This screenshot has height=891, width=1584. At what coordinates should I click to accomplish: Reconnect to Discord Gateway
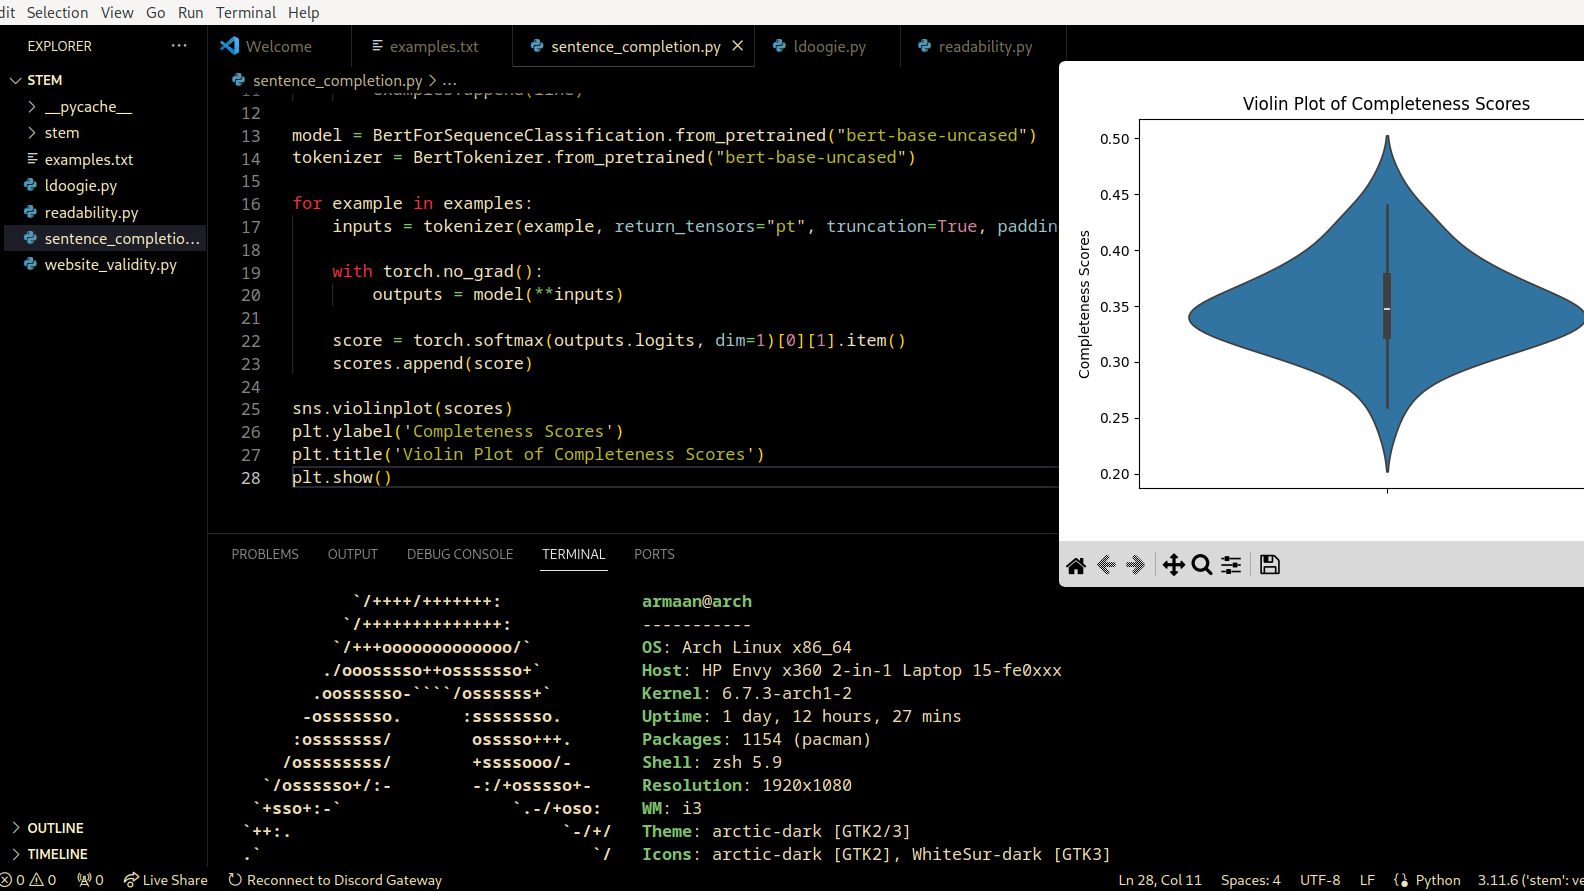pyautogui.click(x=335, y=880)
